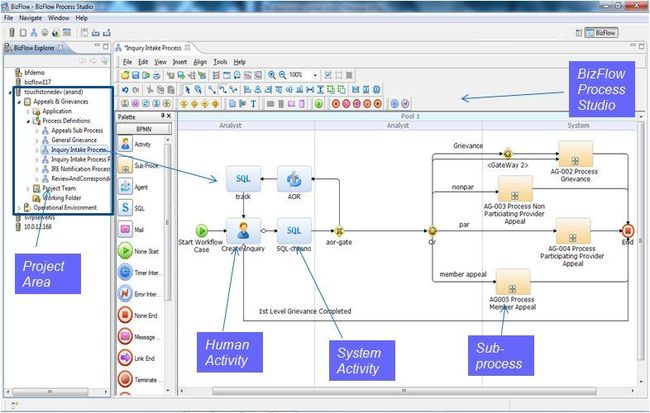Screen dimensions: 650x413
Task: Click the Cut scissors icon
Action: (x=150, y=90)
